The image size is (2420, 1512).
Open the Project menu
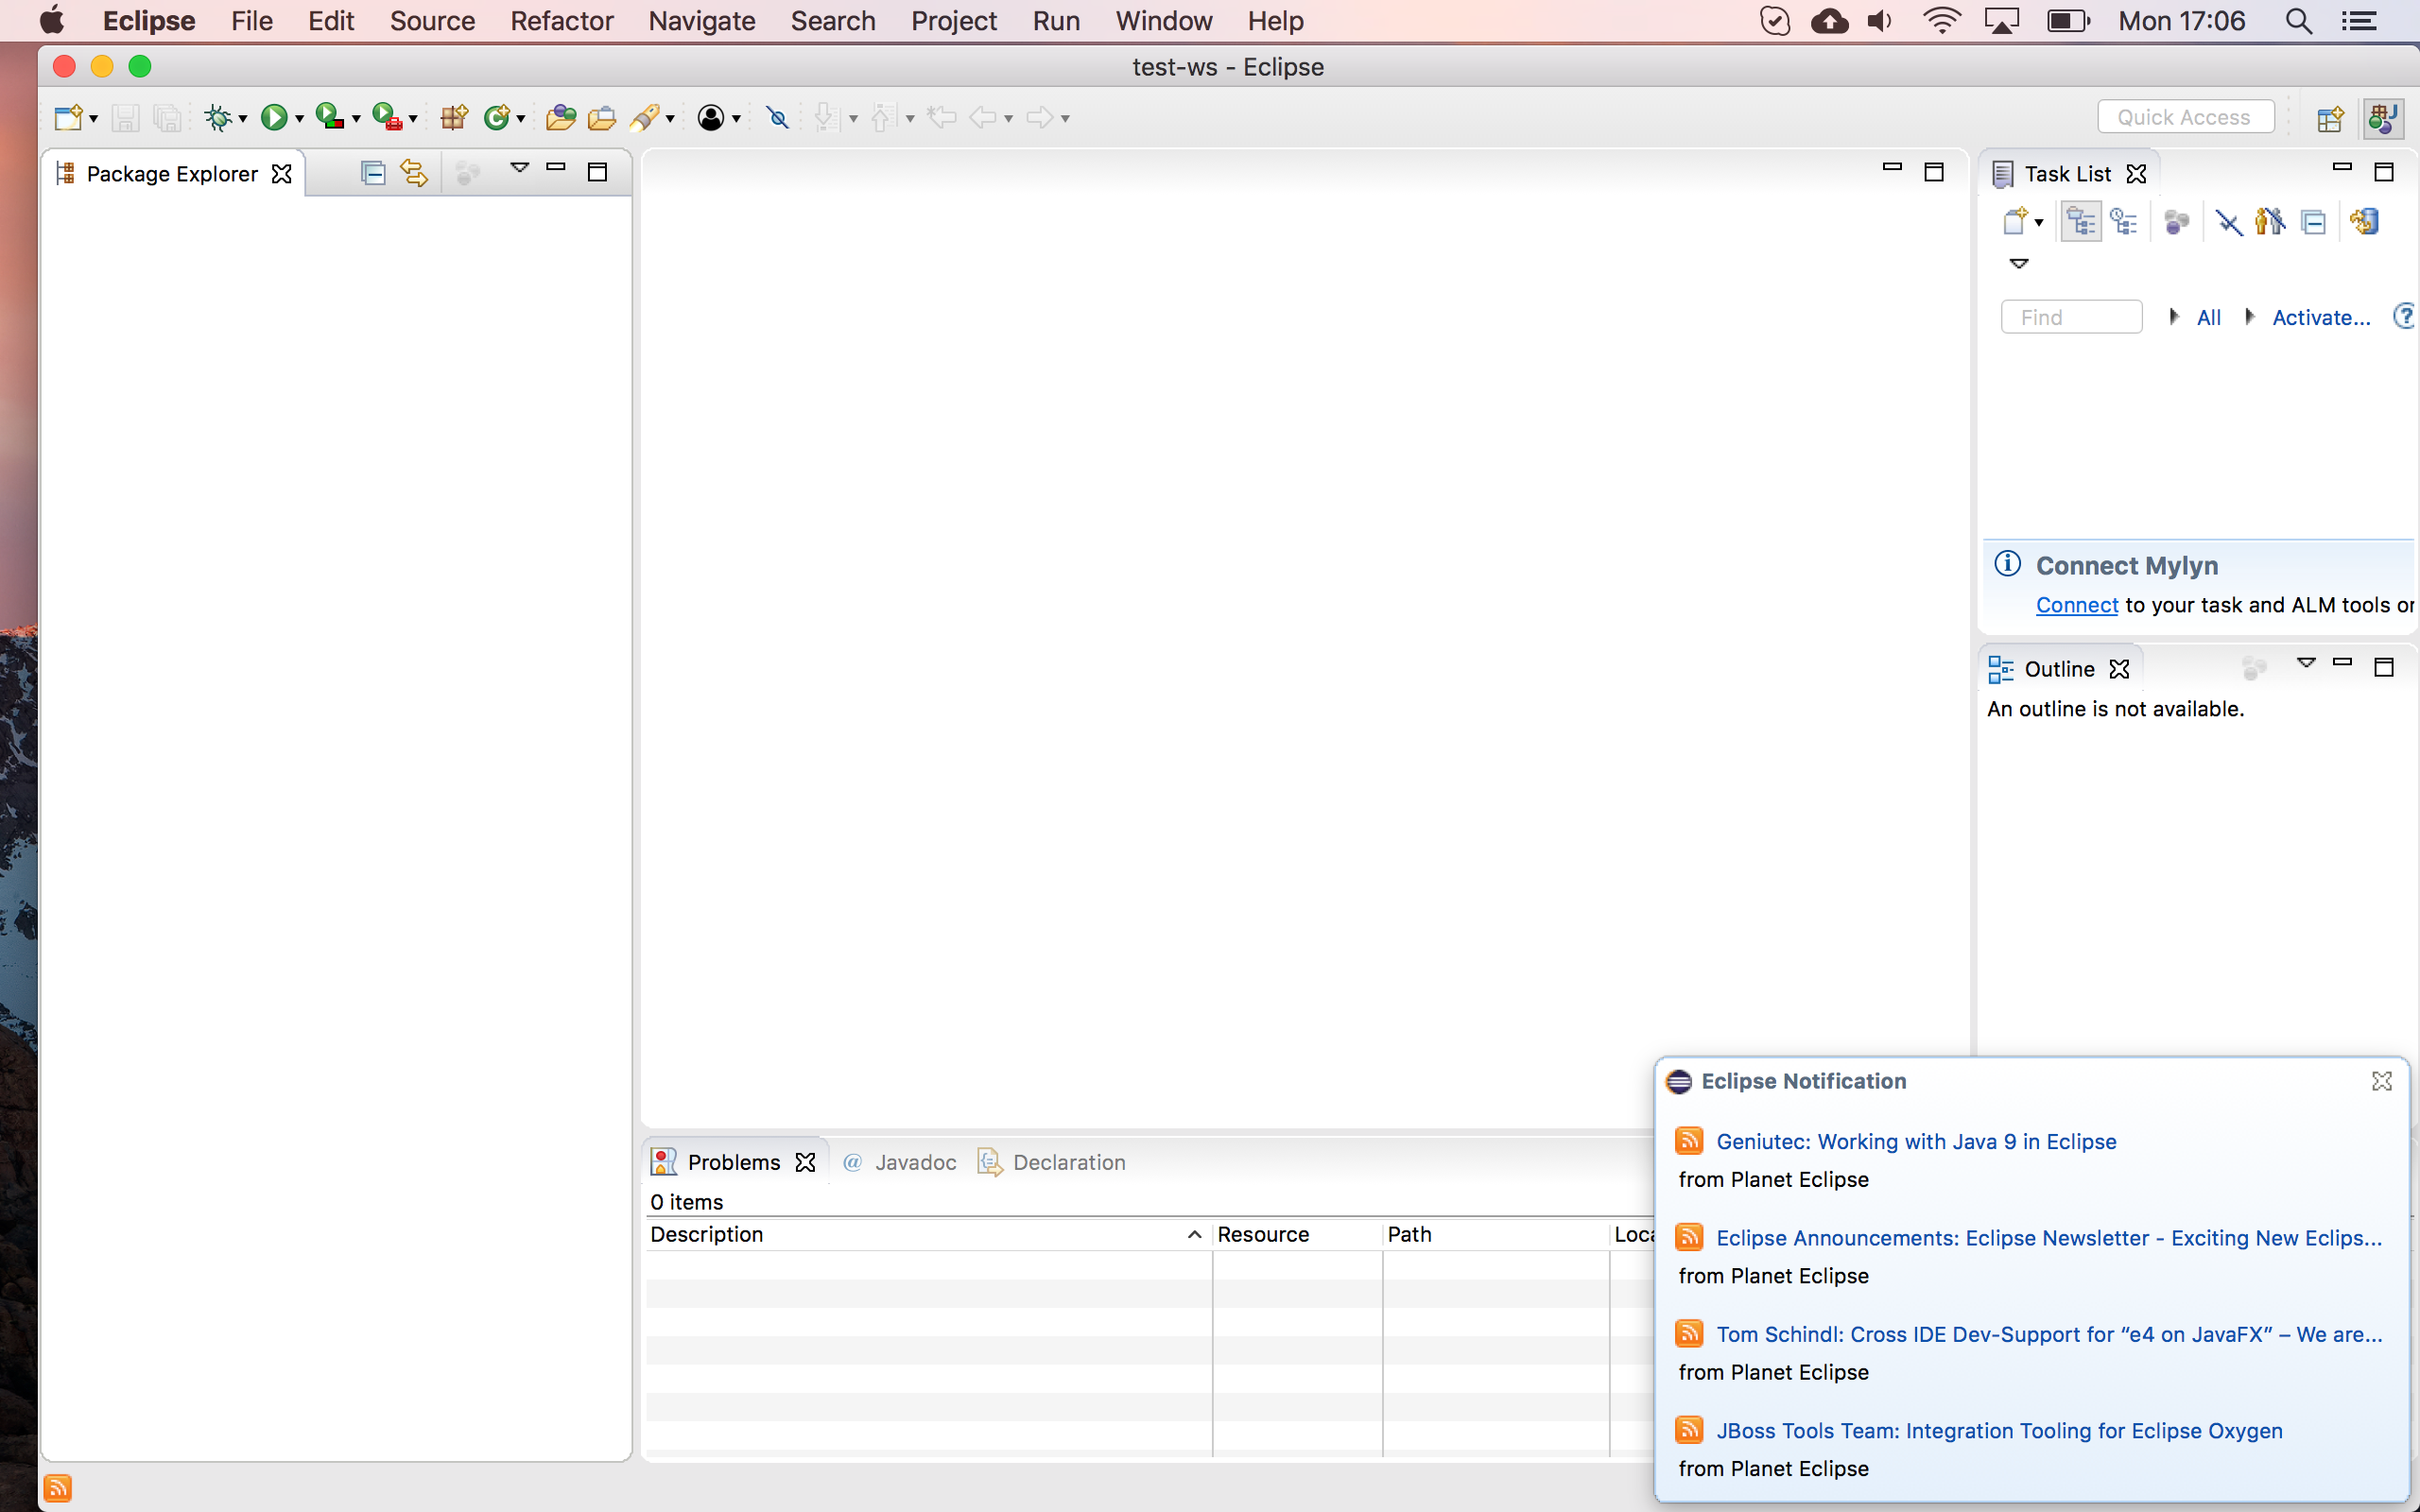953,21
